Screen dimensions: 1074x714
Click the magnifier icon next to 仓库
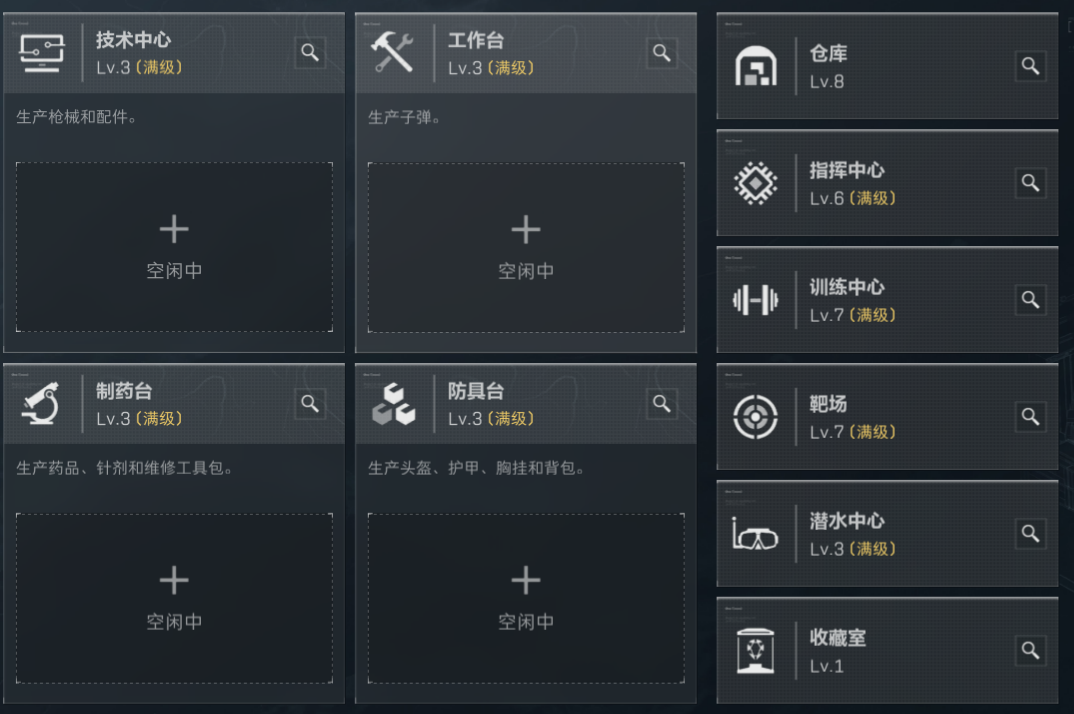pyautogui.click(x=1030, y=66)
